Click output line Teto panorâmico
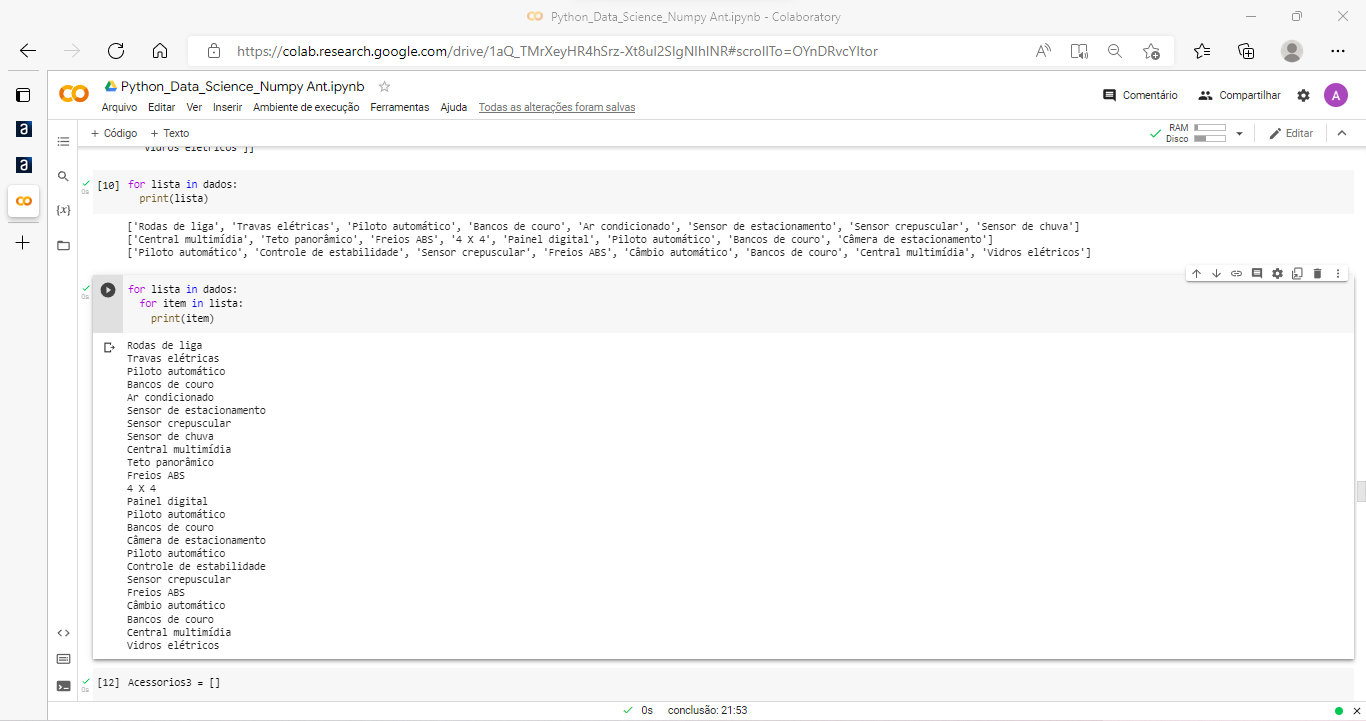 coord(170,463)
